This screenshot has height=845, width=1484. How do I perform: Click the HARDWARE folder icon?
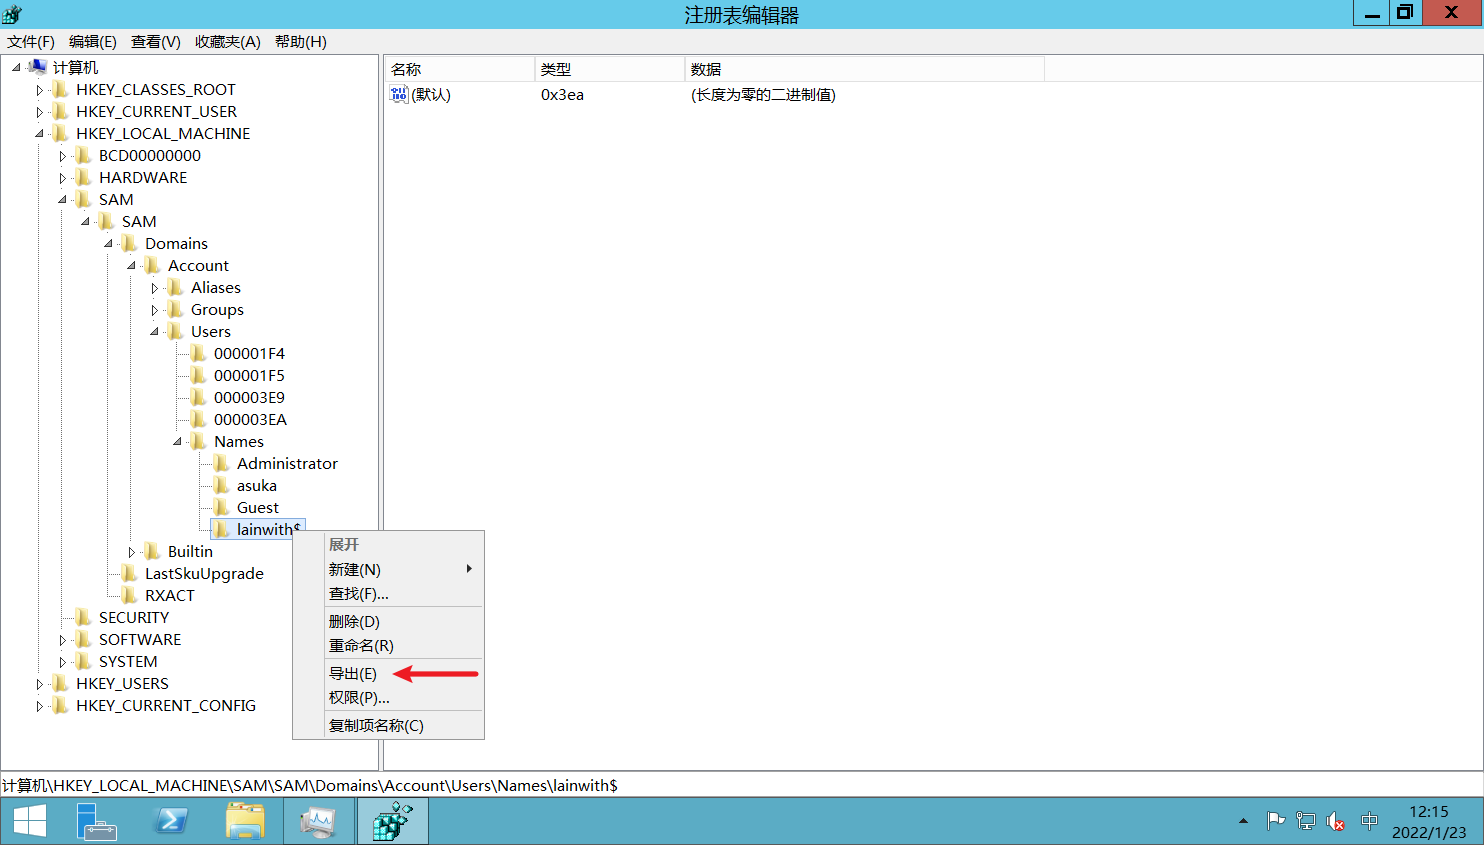click(84, 177)
